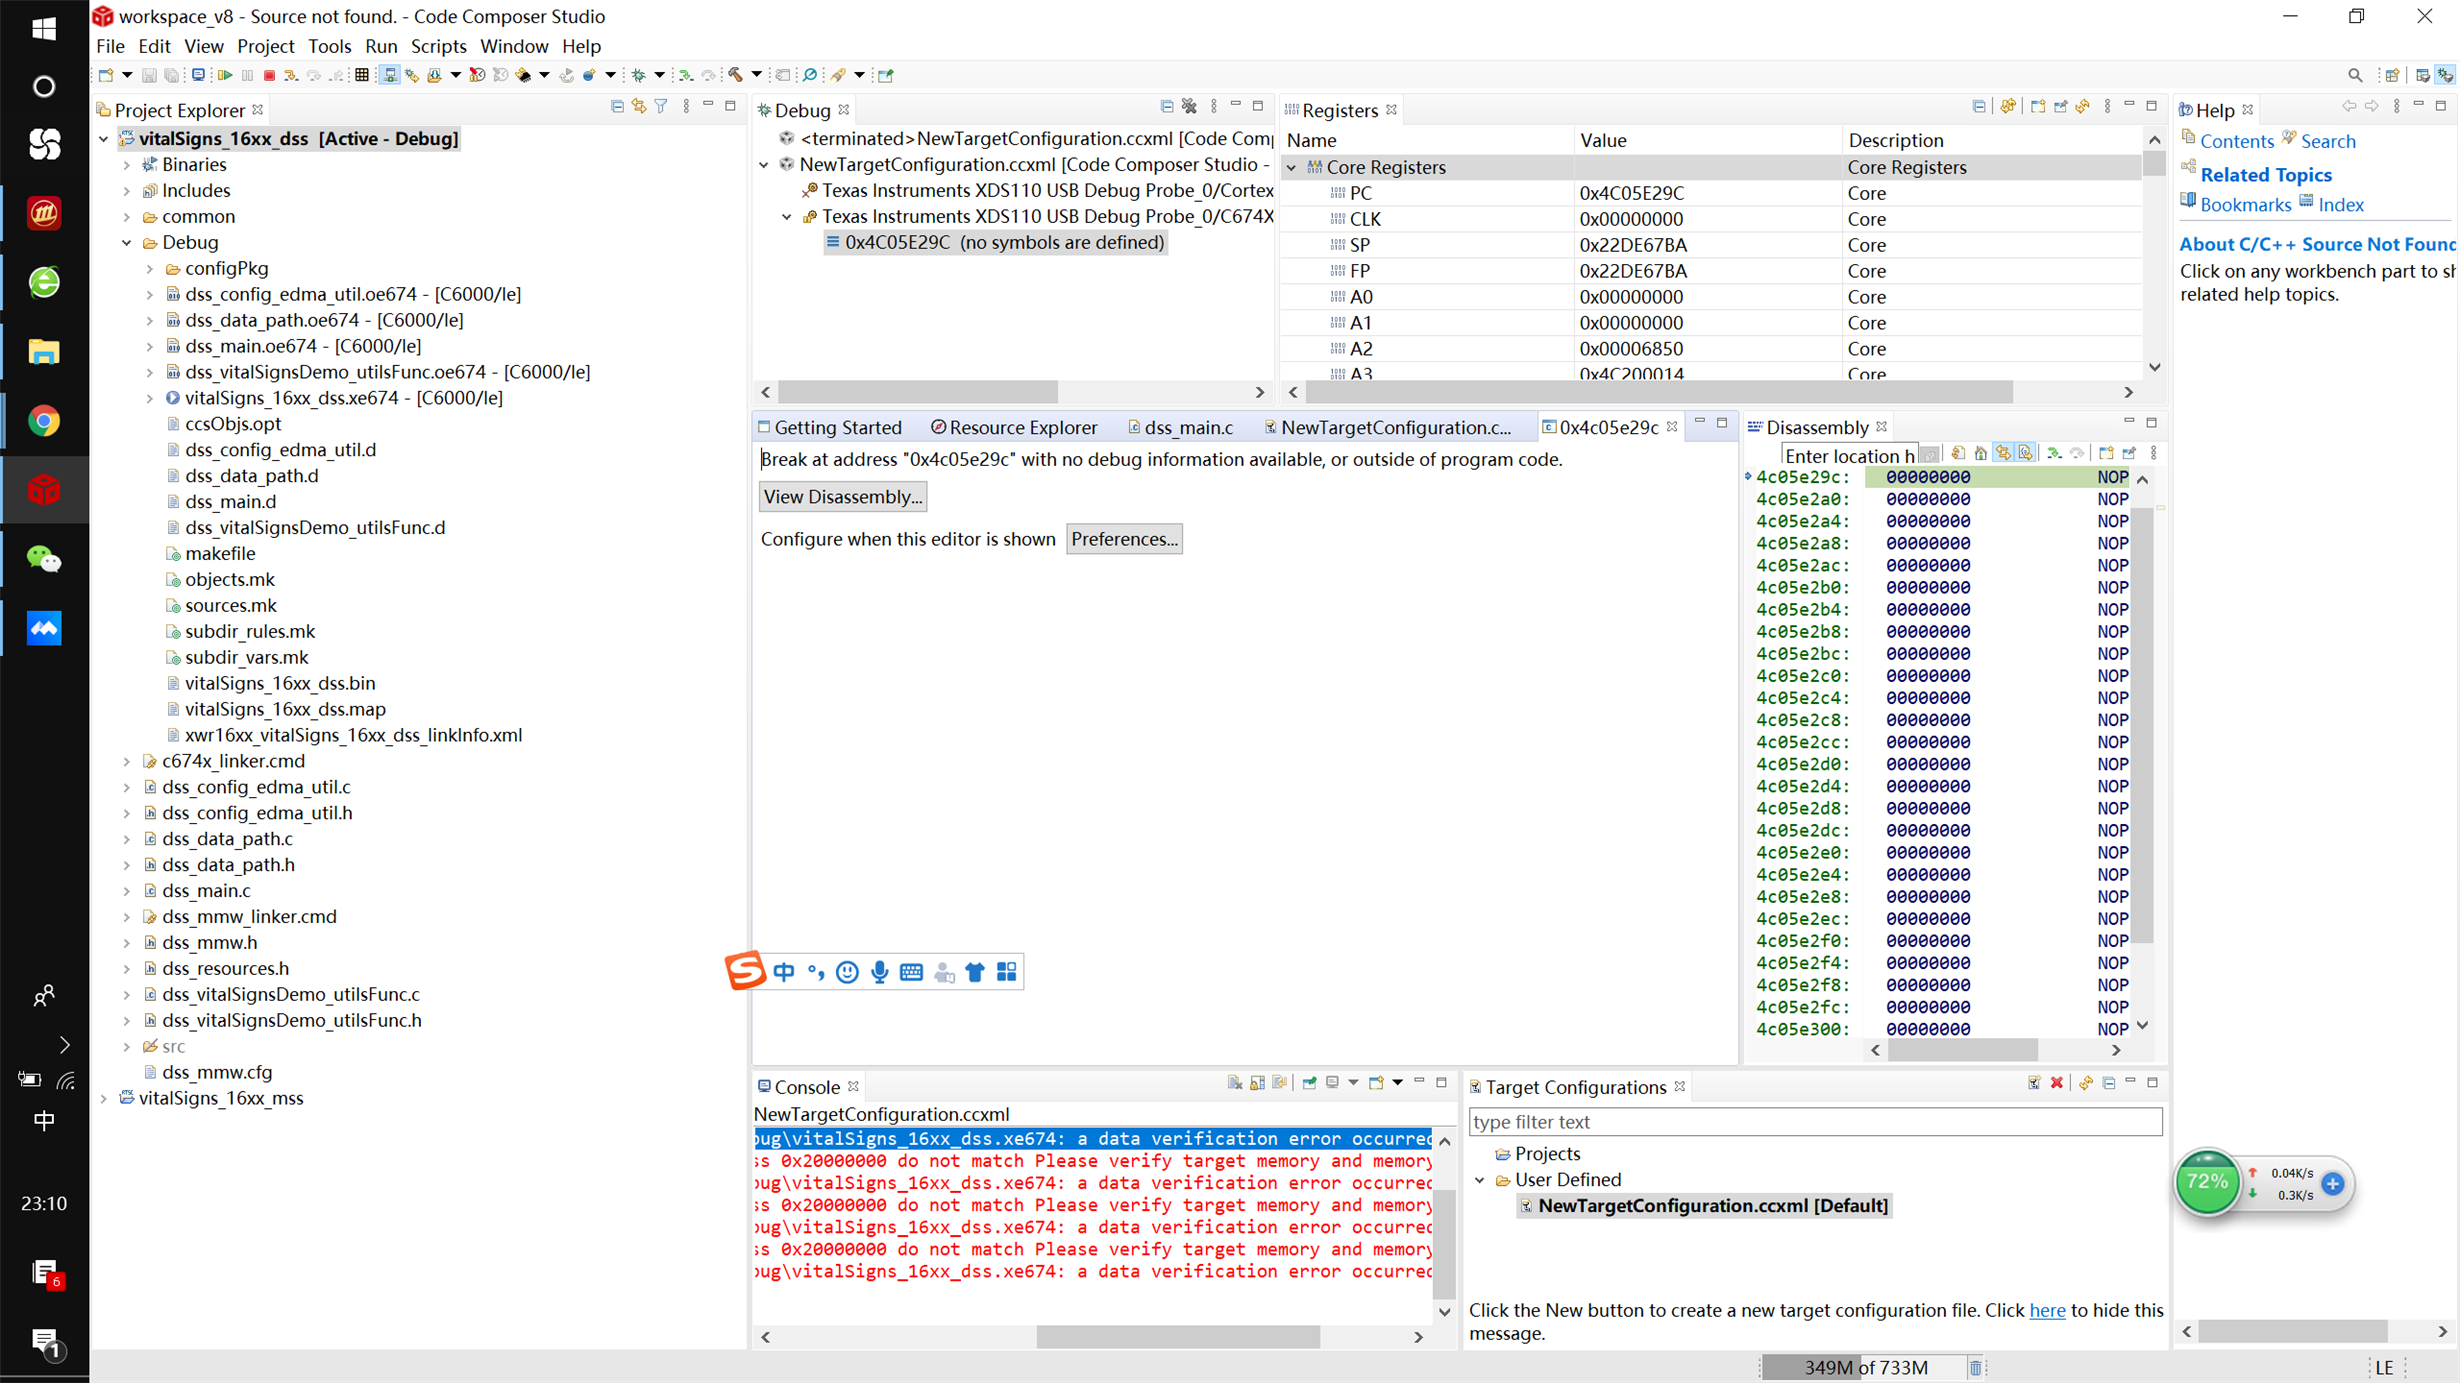Click the New file toolbar icon

105,75
